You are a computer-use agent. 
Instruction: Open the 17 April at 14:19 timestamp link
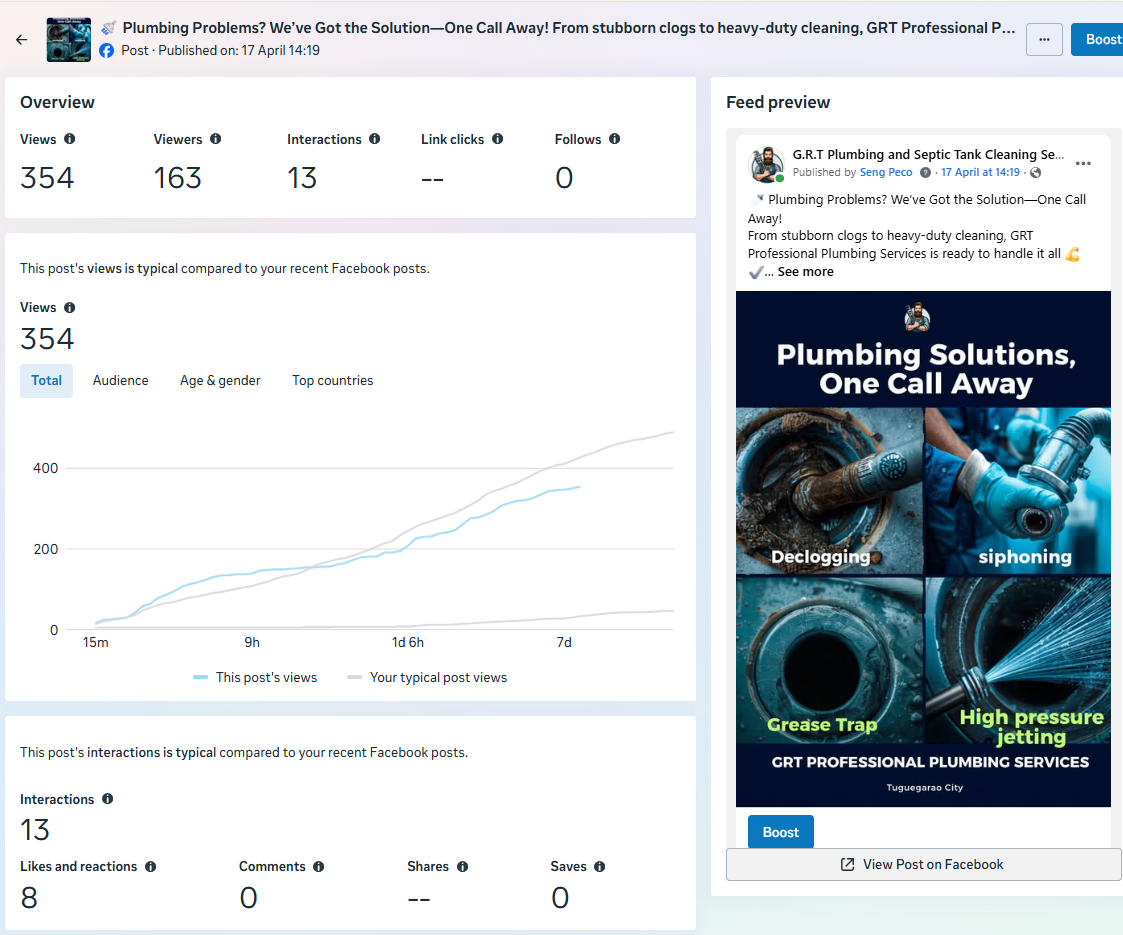pyautogui.click(x=980, y=173)
